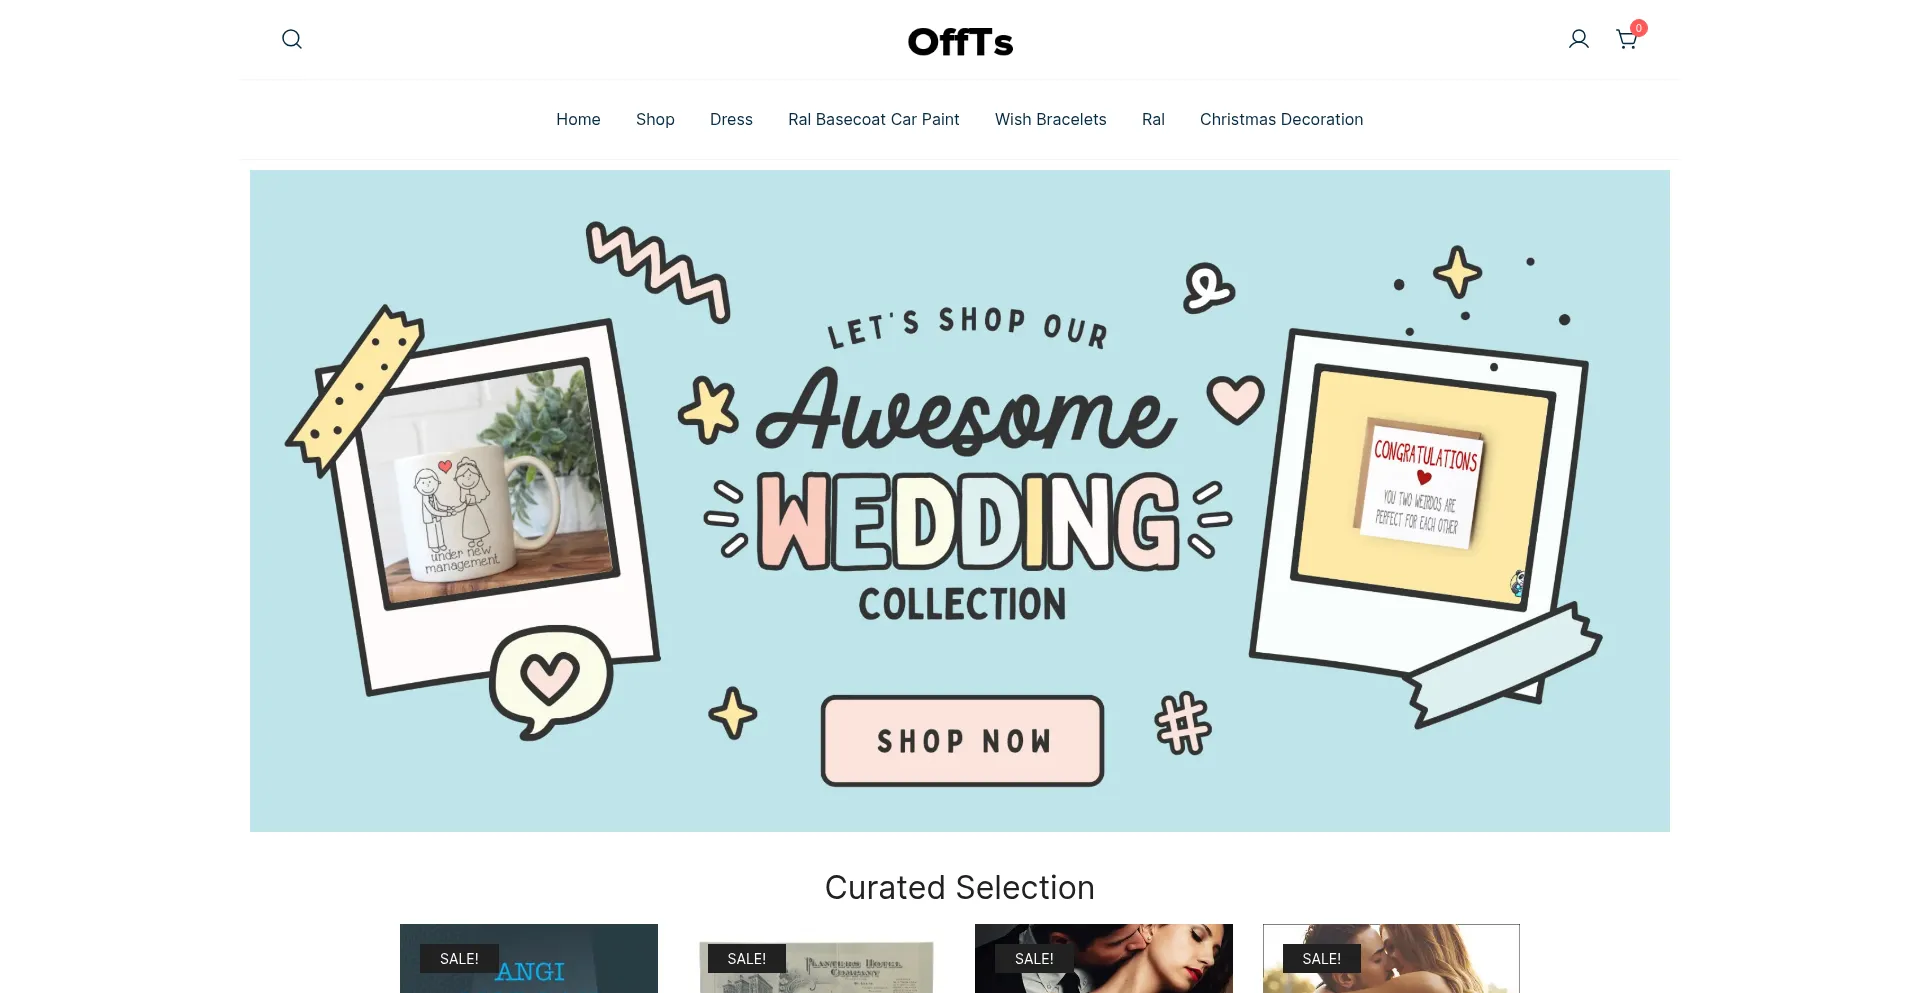The image size is (1920, 993).
Task: Click SALE! badge on fourth product
Action: coord(1321,958)
